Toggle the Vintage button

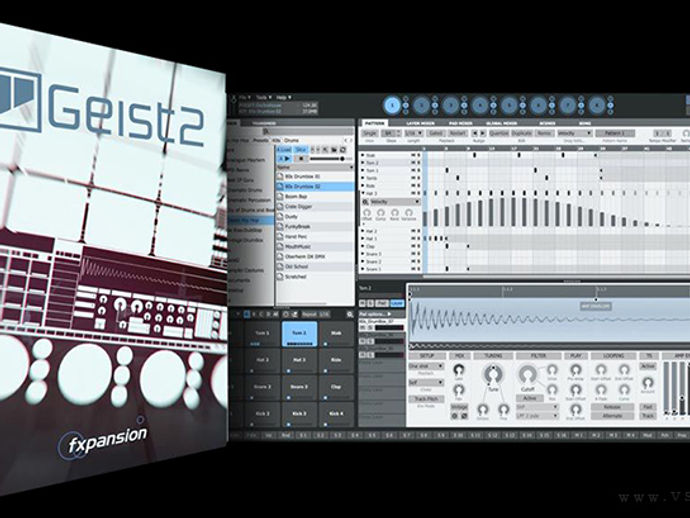[x=459, y=407]
